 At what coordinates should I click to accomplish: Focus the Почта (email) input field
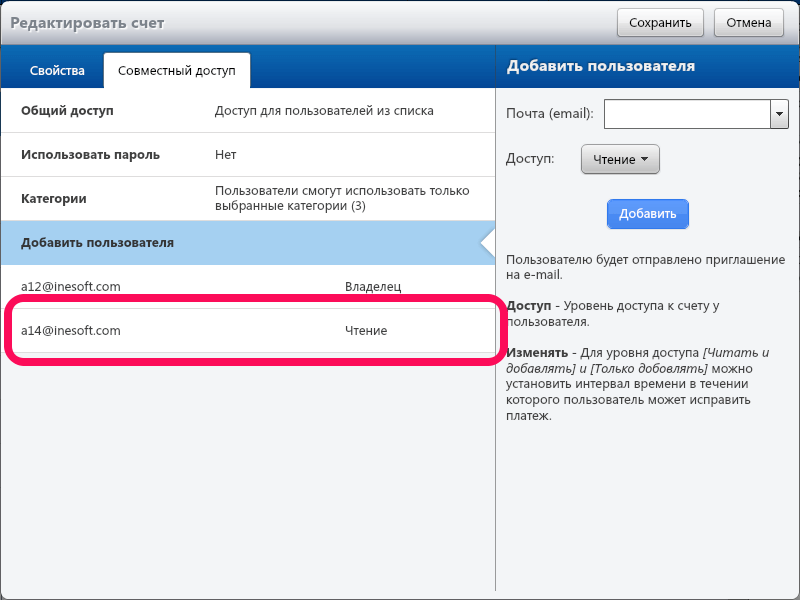point(687,114)
